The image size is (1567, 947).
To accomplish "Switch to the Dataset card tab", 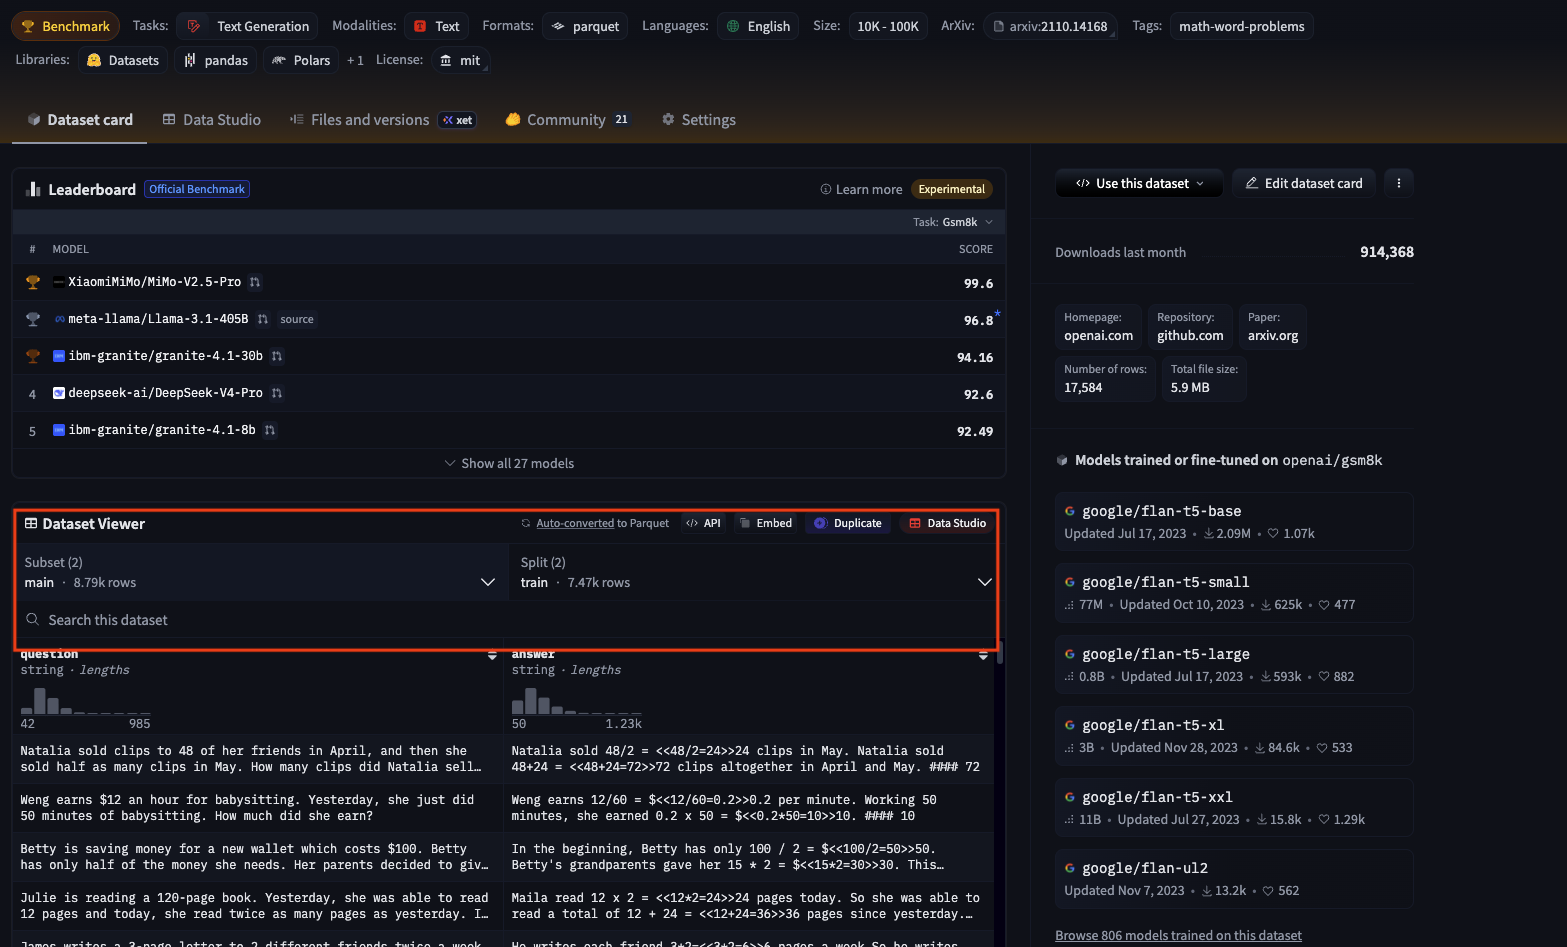I will click(80, 120).
